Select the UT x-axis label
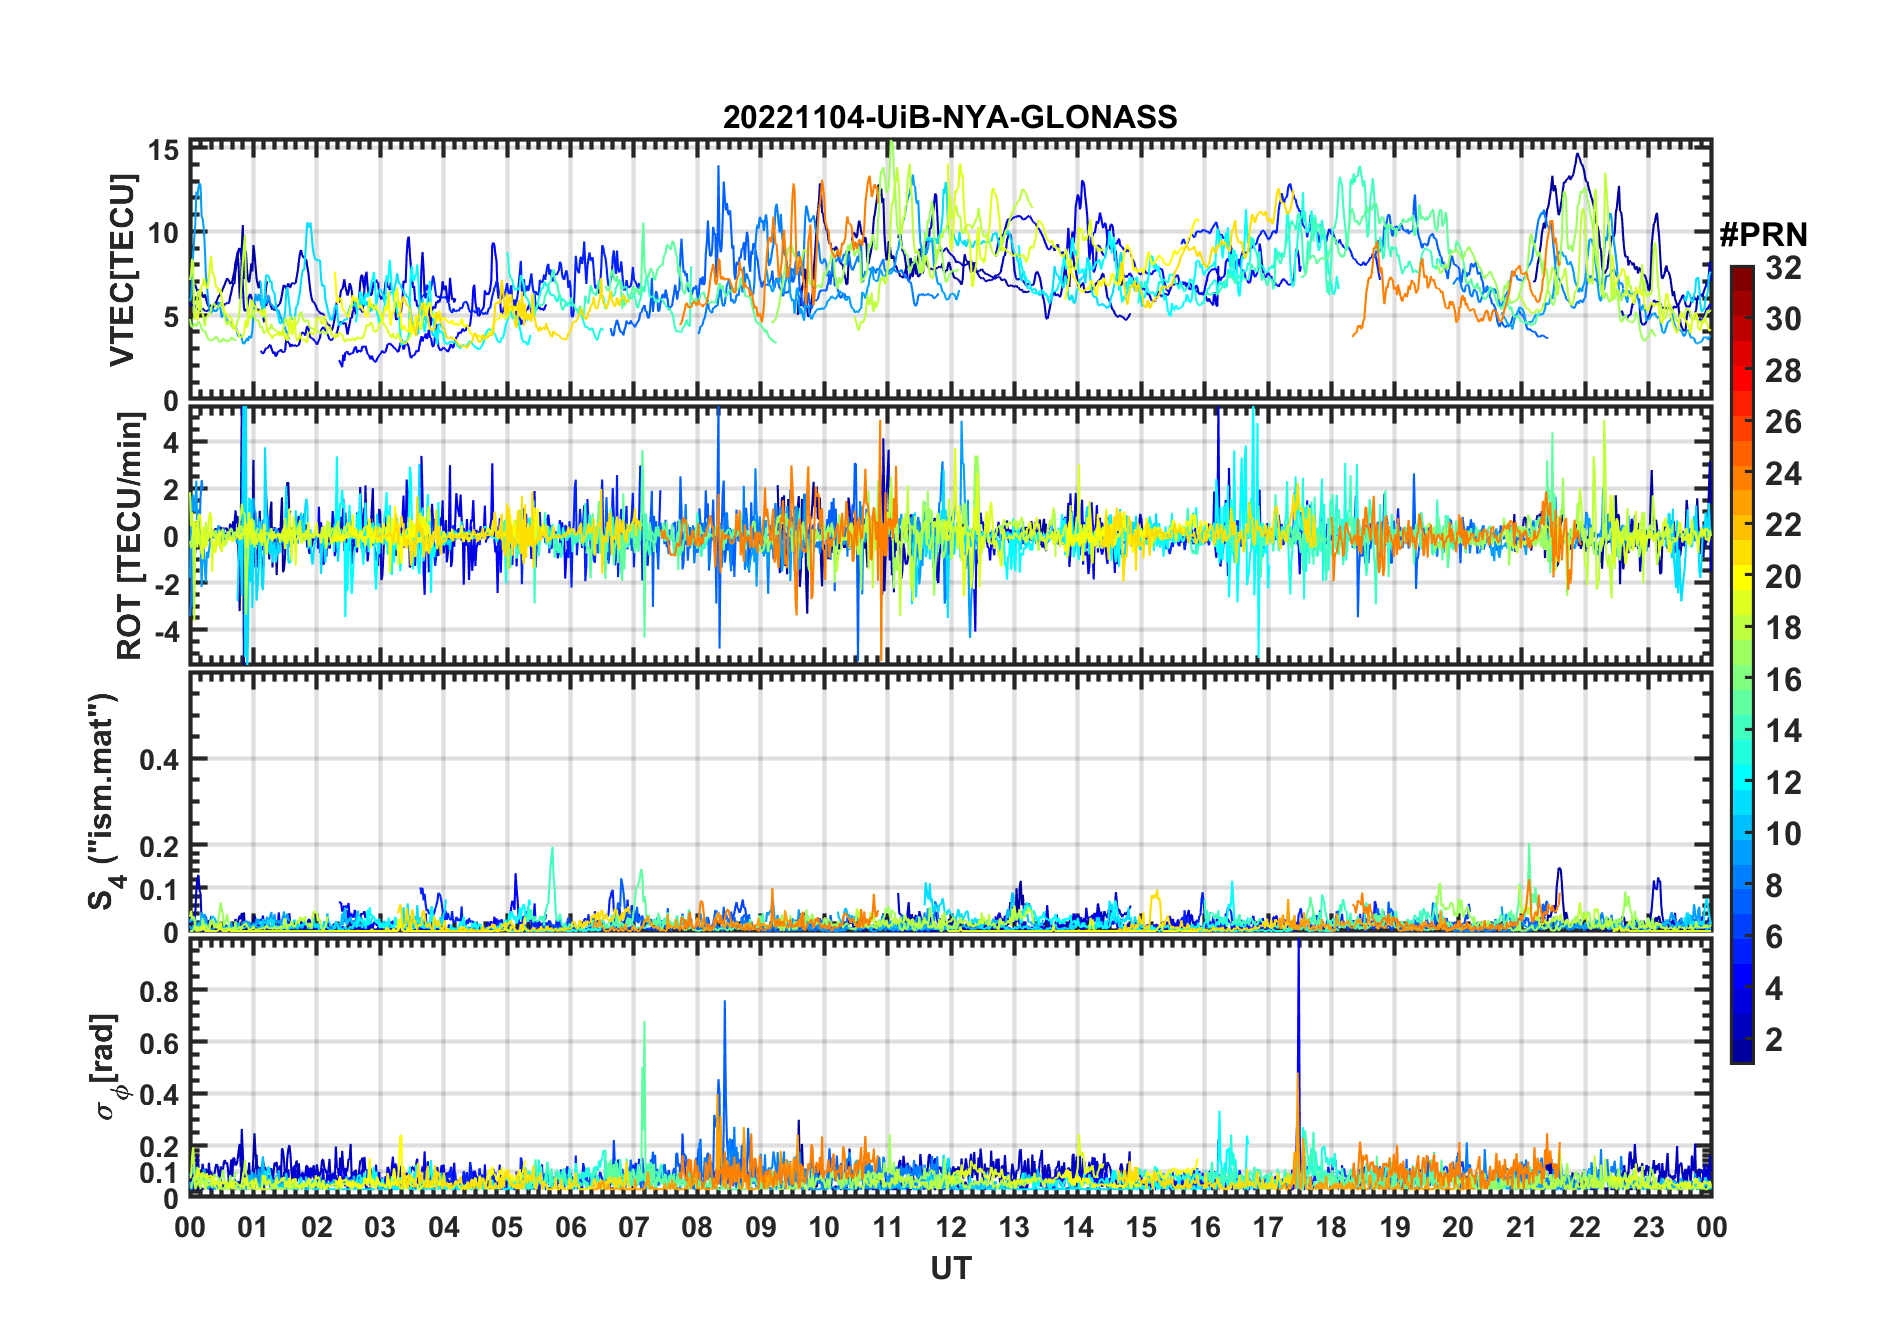This screenshot has height=1330, width=1902. [950, 1268]
